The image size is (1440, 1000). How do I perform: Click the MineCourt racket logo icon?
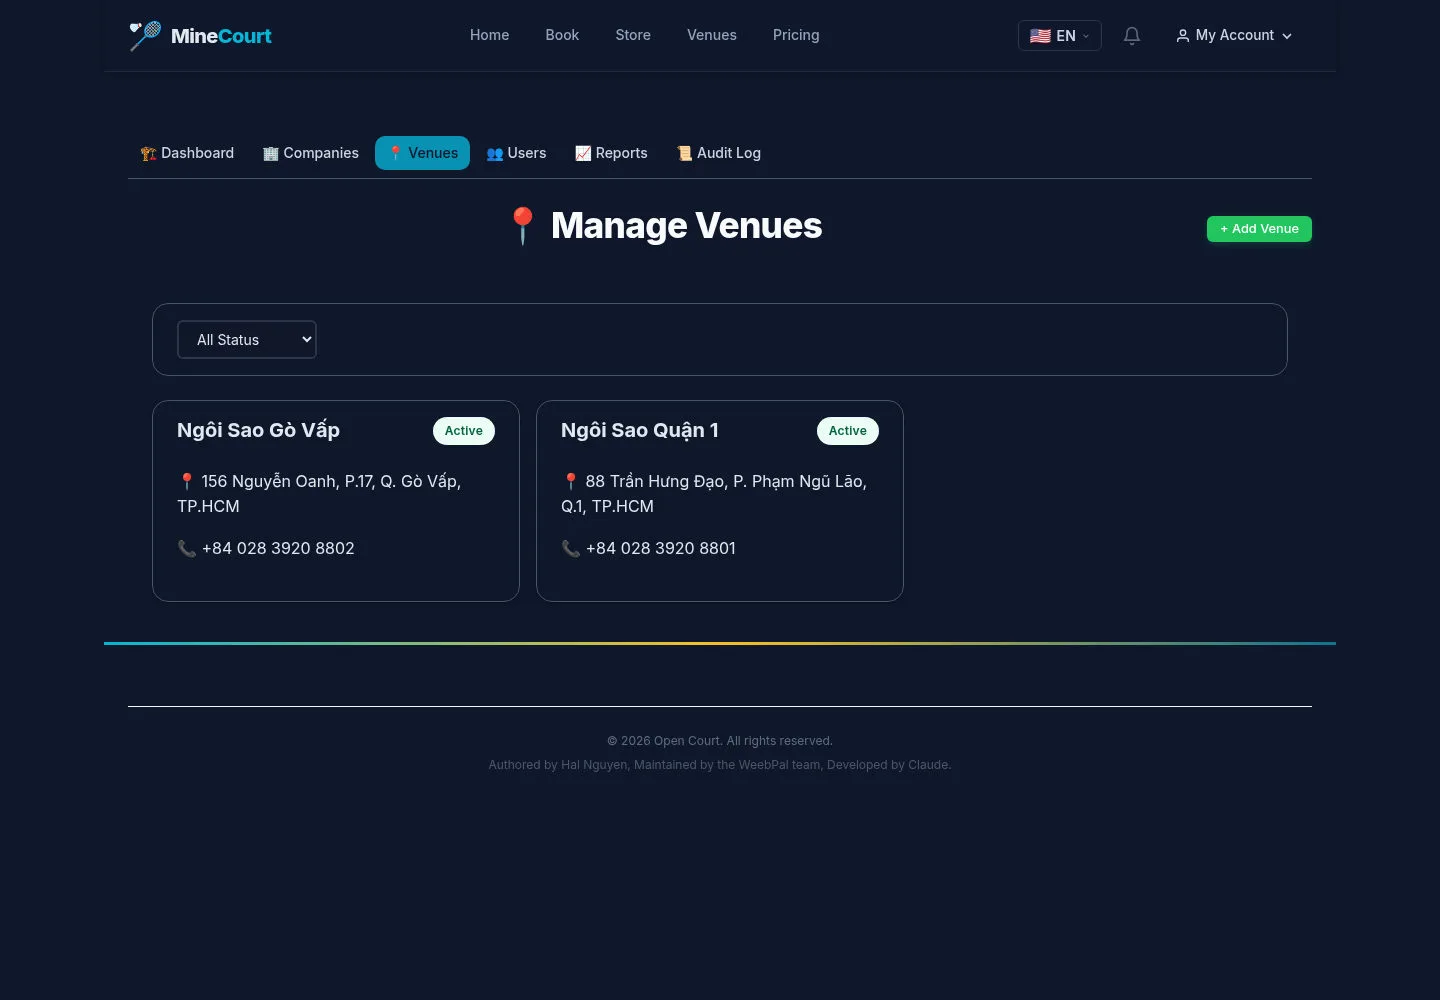145,36
